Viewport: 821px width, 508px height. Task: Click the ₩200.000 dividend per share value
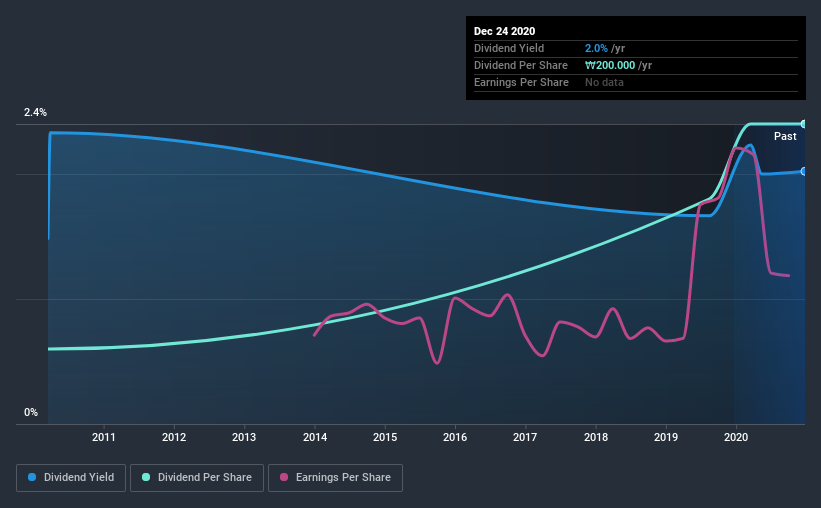(x=610, y=65)
